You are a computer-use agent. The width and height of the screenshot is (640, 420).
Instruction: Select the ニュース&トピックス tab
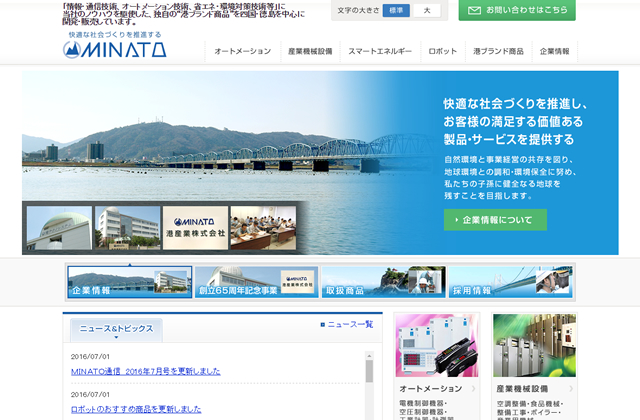tap(116, 330)
